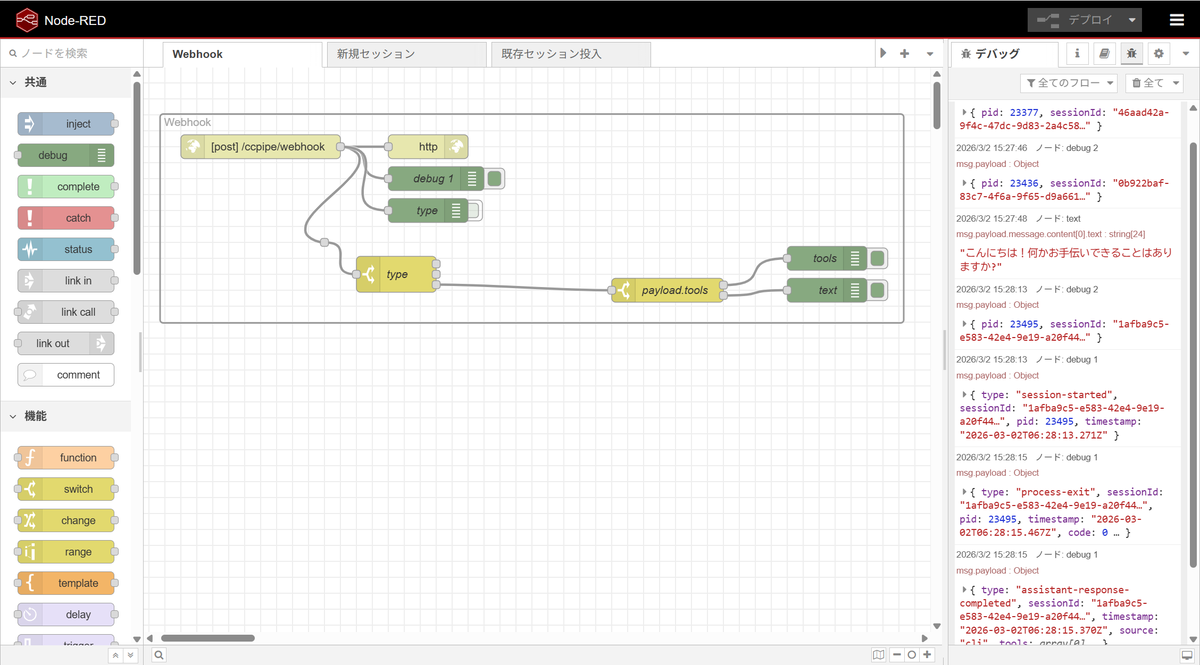Image resolution: width=1200 pixels, height=665 pixels.
Task: Switch to the 既存セッション投入 flow tab
Action: (x=569, y=54)
